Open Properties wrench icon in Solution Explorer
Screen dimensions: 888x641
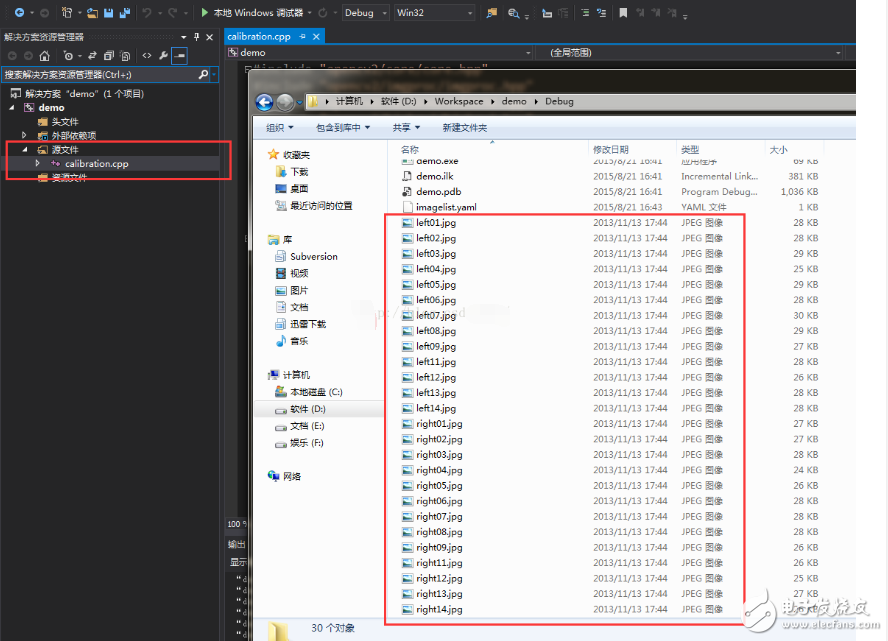162,56
